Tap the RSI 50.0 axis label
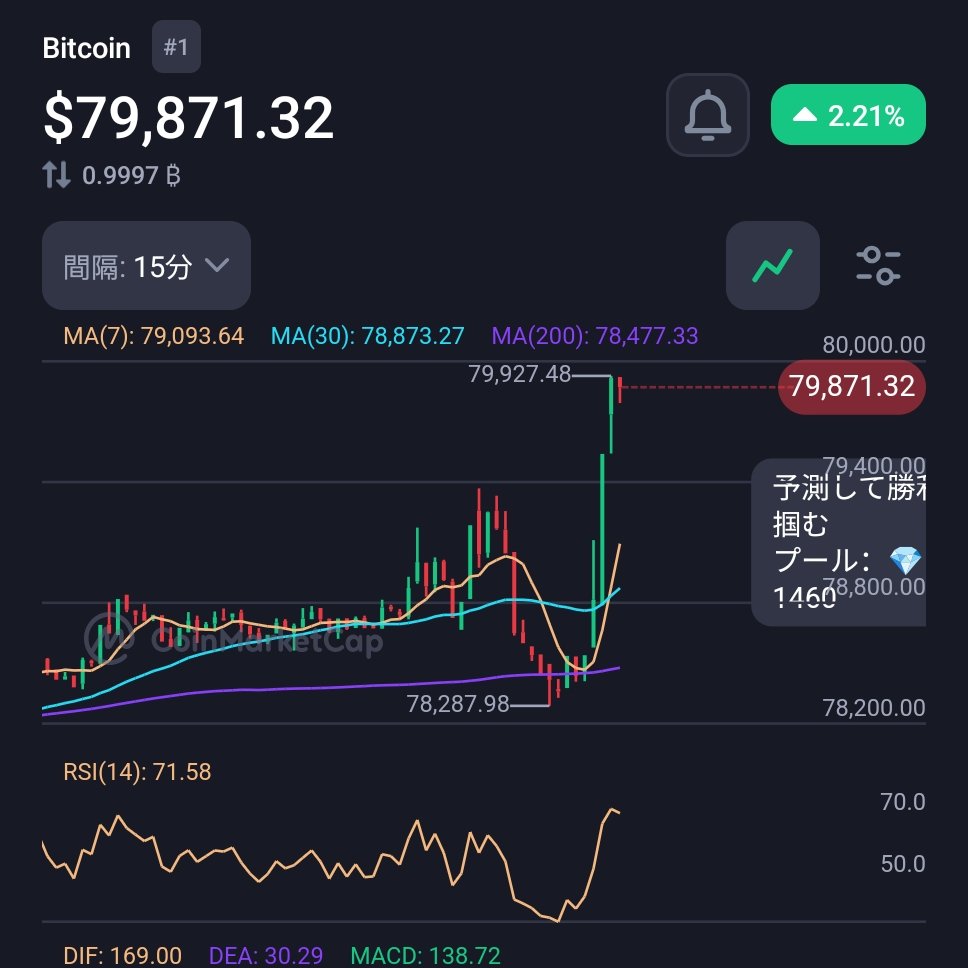The width and height of the screenshot is (968, 968). tap(903, 864)
